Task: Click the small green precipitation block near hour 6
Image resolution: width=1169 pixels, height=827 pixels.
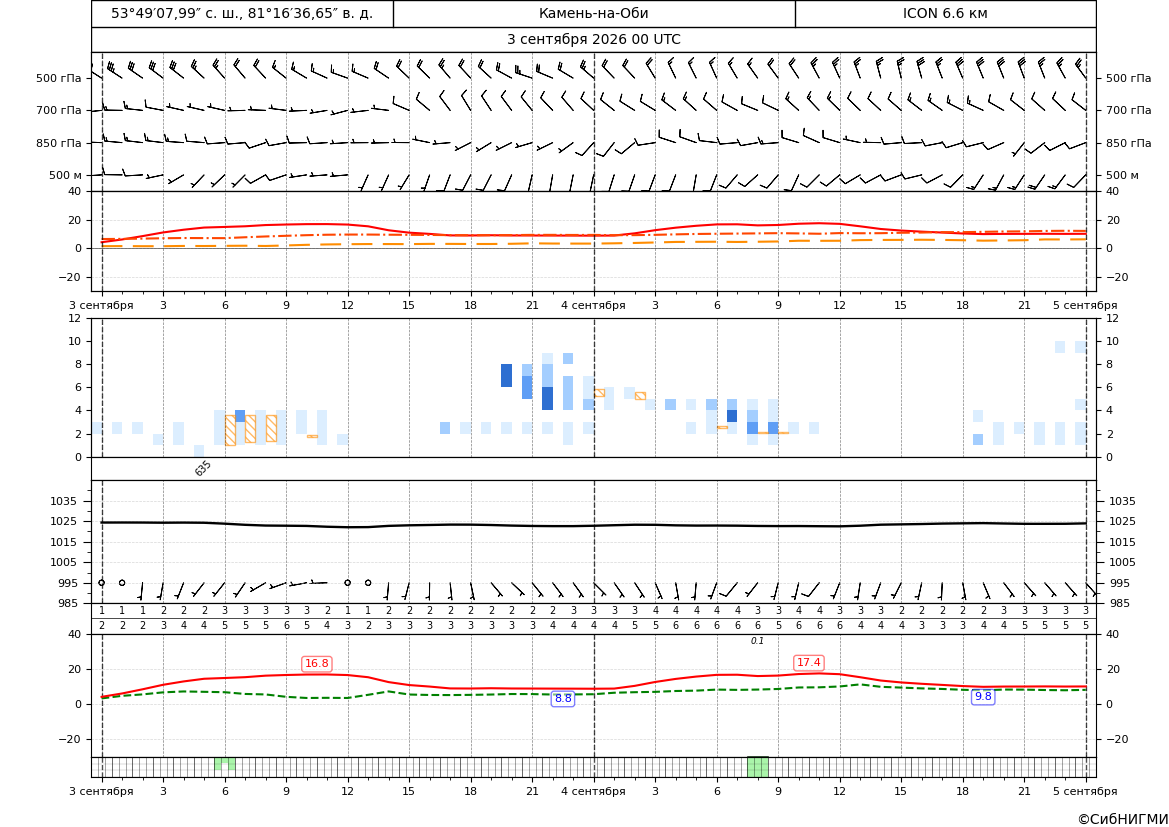Action: (224, 764)
